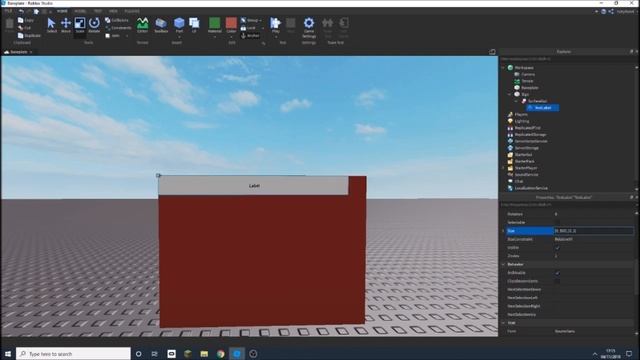The image size is (640, 360).
Task: Collapse the Text properties section
Action: [x=503, y=323]
